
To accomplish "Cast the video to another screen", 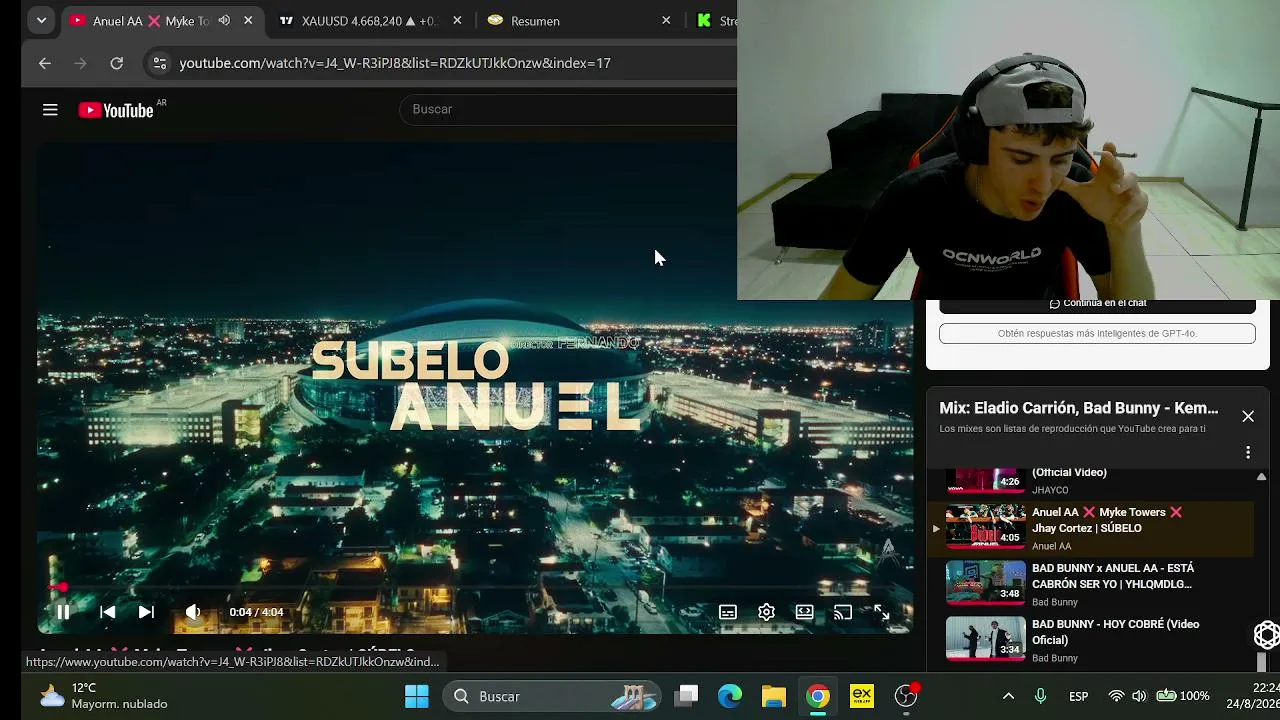I will 843,612.
